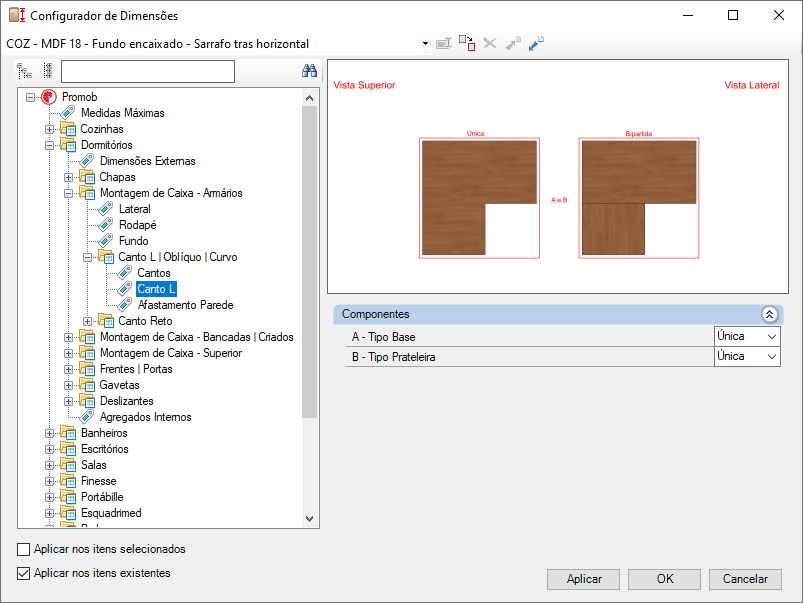Select Afastamento Parede in the tree
The height and width of the screenshot is (603, 803).
185,305
